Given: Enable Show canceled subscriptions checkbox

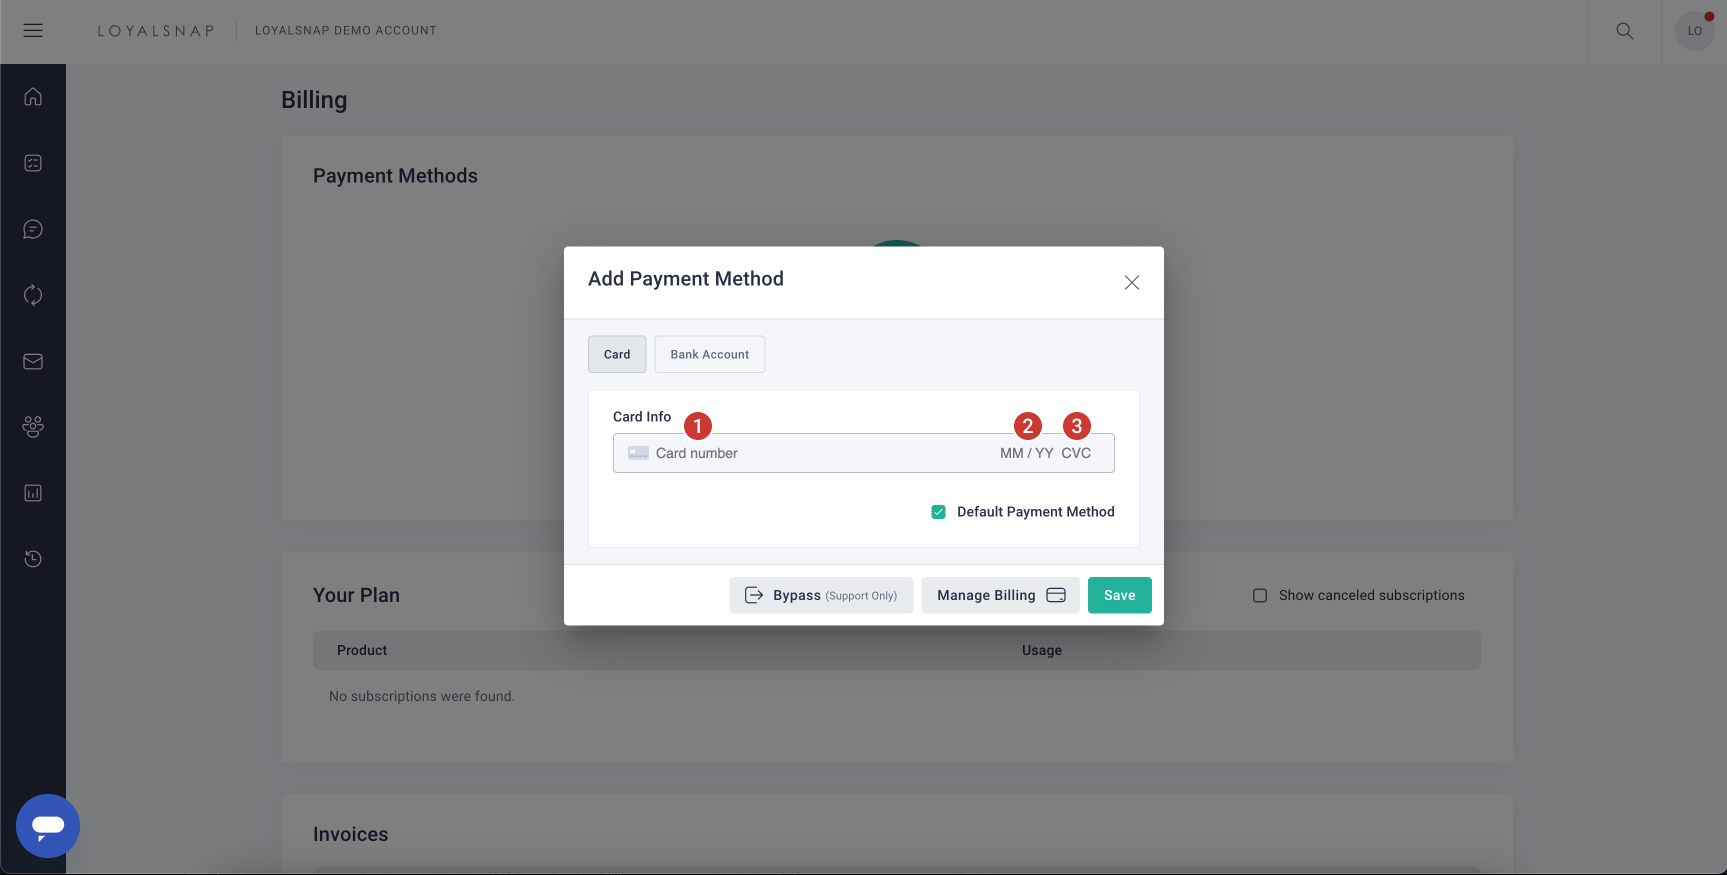Looking at the screenshot, I should pyautogui.click(x=1260, y=596).
